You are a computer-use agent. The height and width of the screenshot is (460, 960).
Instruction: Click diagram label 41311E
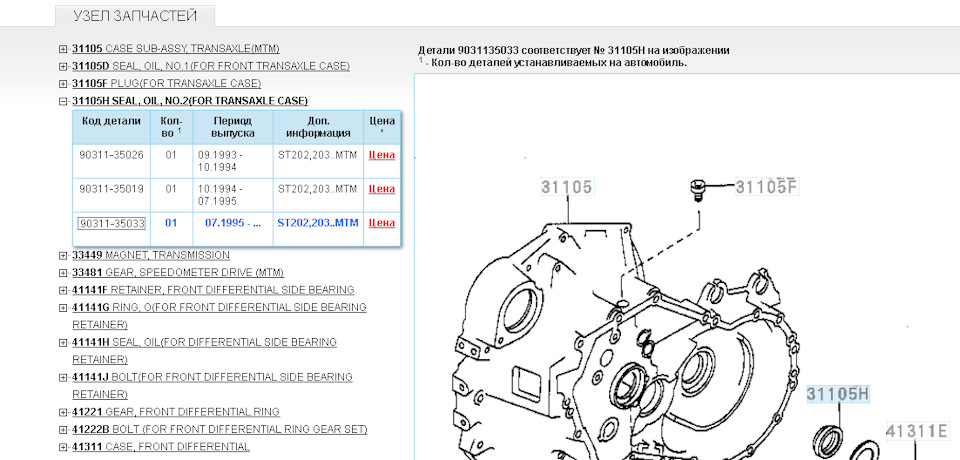click(x=917, y=431)
